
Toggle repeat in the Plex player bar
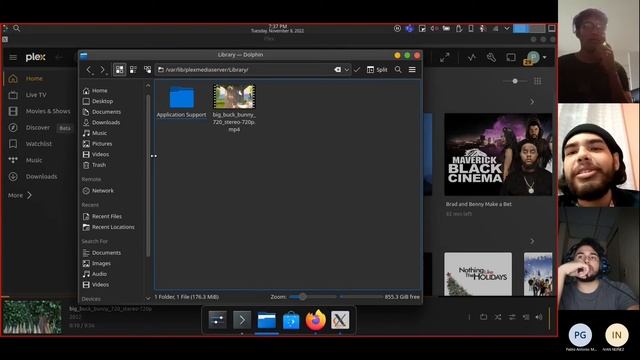pyautogui.click(x=484, y=317)
